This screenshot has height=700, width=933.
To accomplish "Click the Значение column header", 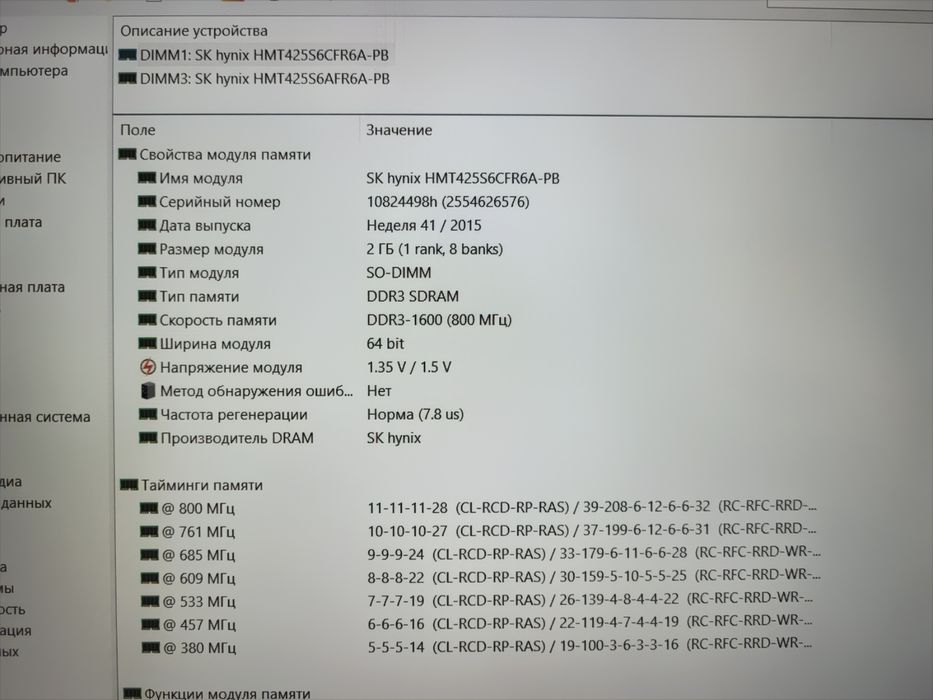I will [x=399, y=130].
